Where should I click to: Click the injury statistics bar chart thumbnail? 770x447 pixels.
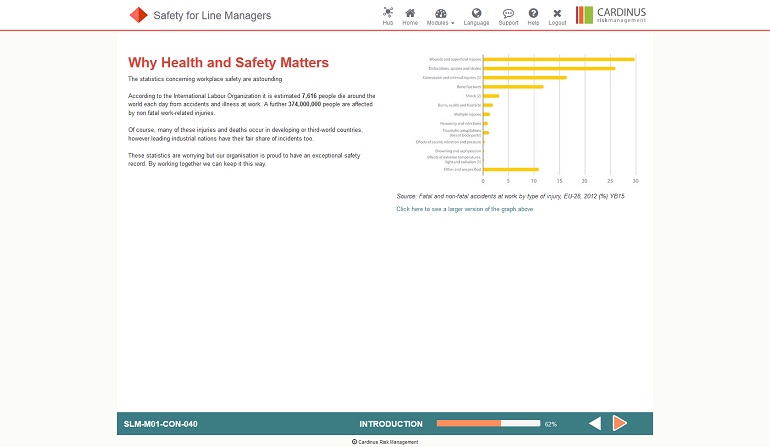527,118
